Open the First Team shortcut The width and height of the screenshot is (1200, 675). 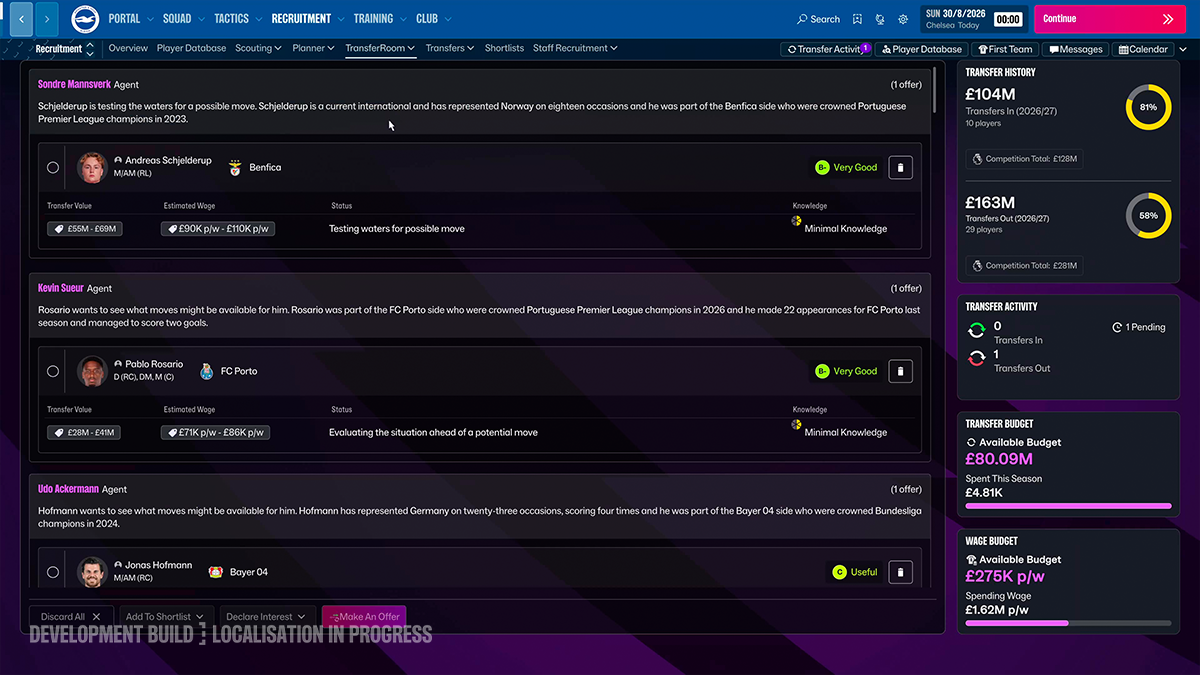1005,49
